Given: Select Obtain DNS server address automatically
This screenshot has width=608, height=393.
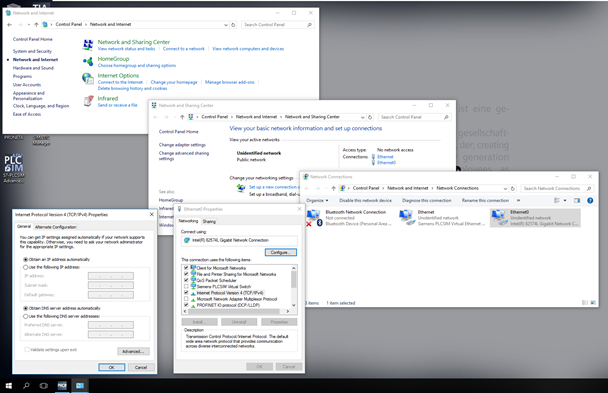Looking at the screenshot, I should pyautogui.click(x=26, y=308).
